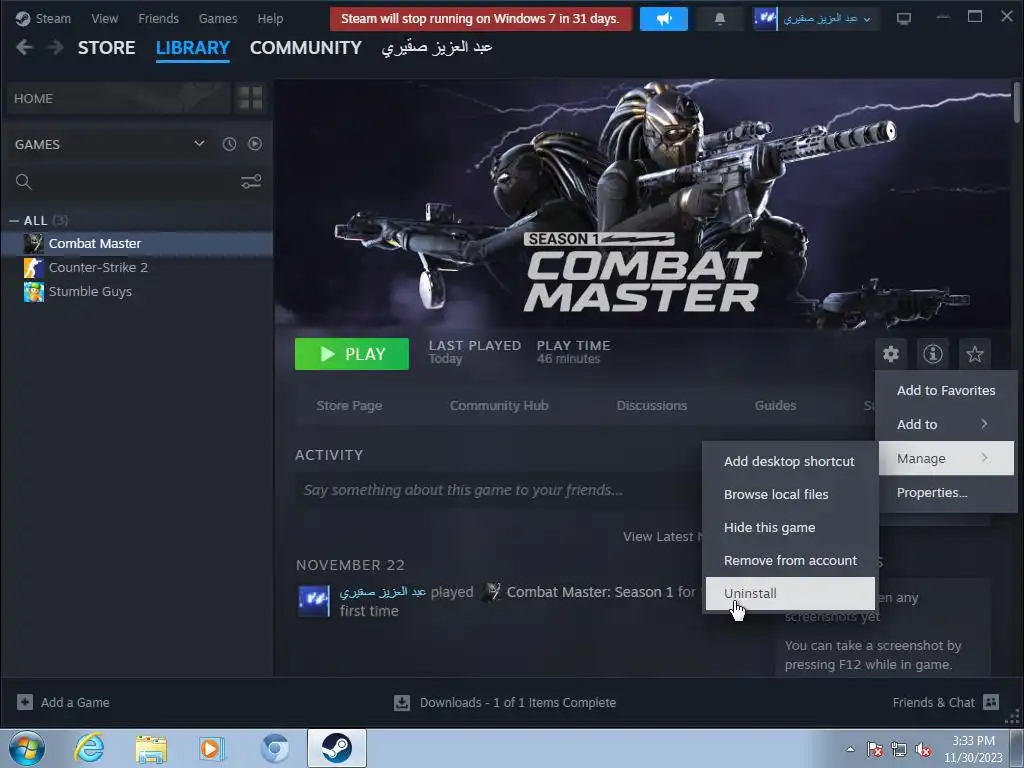Image resolution: width=1024 pixels, height=768 pixels.
Task: Click the taskbar clock and date
Action: [973, 749]
